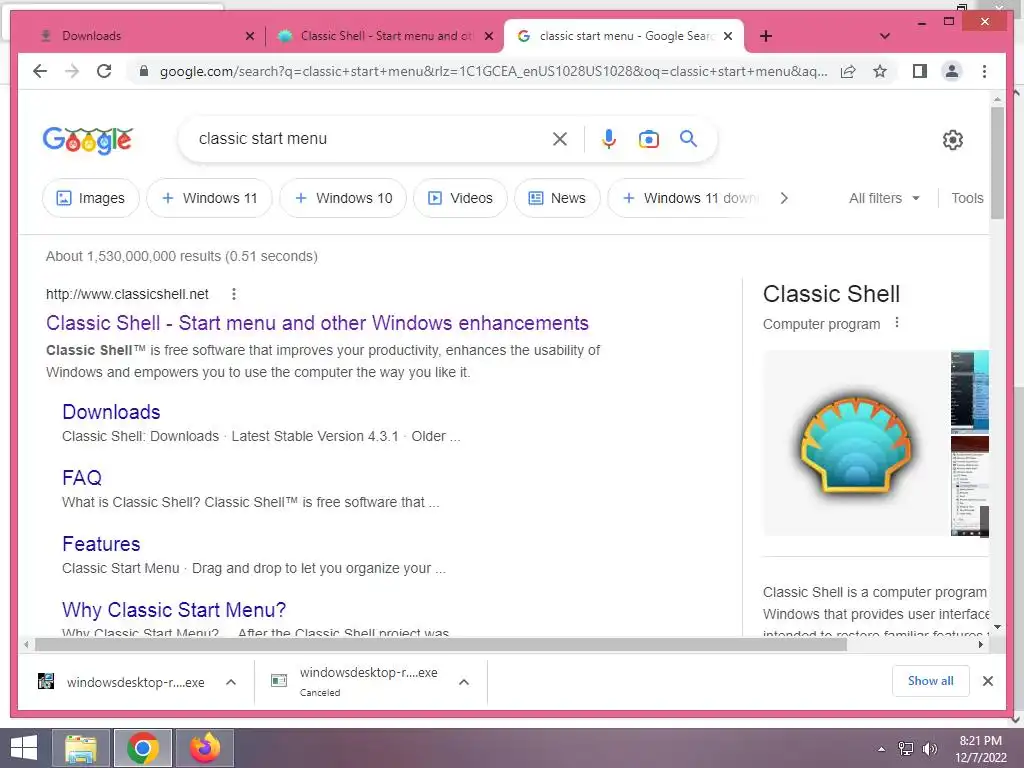The image size is (1024, 768).
Task: Filter results by Videos
Action: pos(460,198)
